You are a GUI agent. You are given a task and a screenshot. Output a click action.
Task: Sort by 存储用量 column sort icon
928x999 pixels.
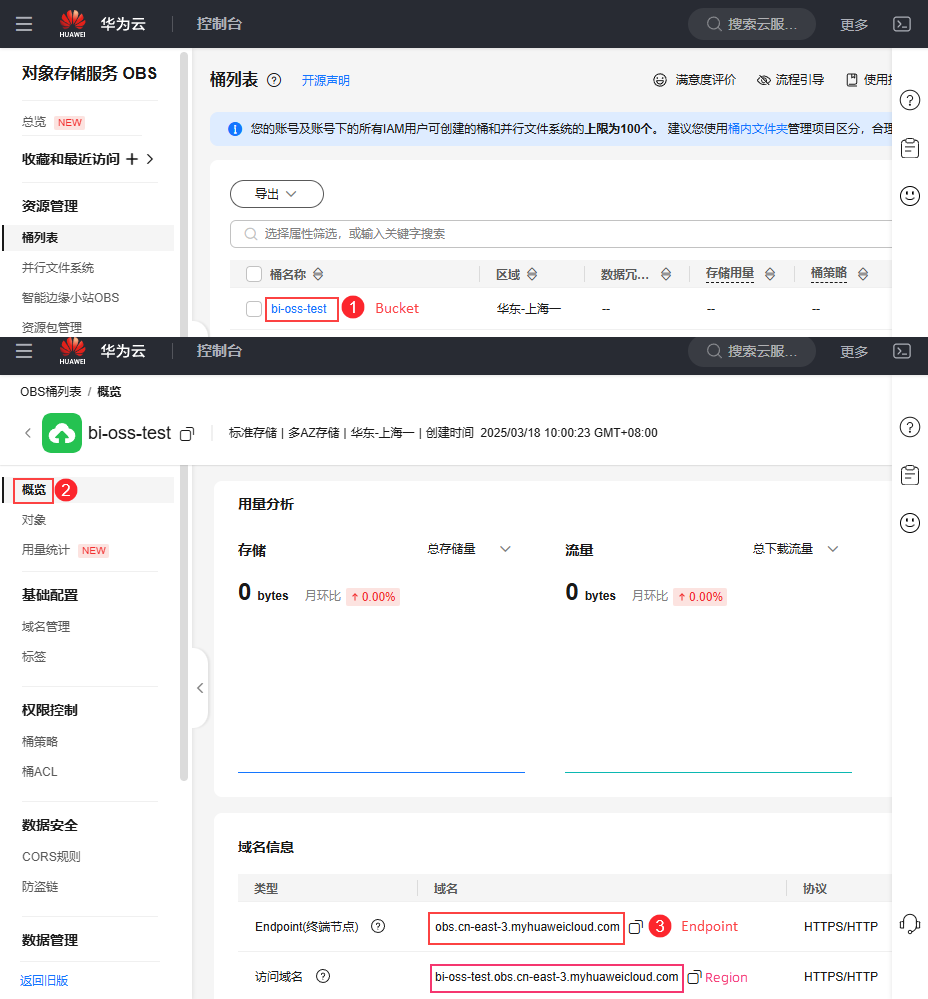tap(769, 274)
